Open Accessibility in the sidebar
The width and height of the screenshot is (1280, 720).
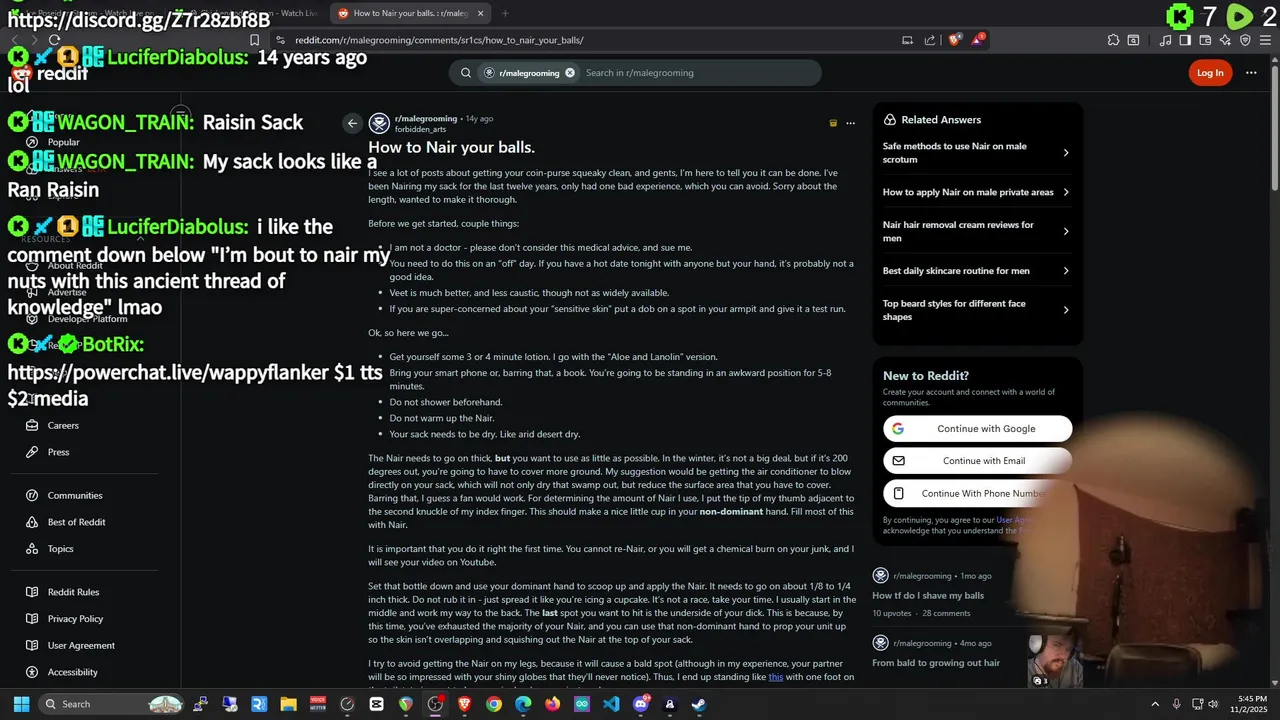point(72,672)
